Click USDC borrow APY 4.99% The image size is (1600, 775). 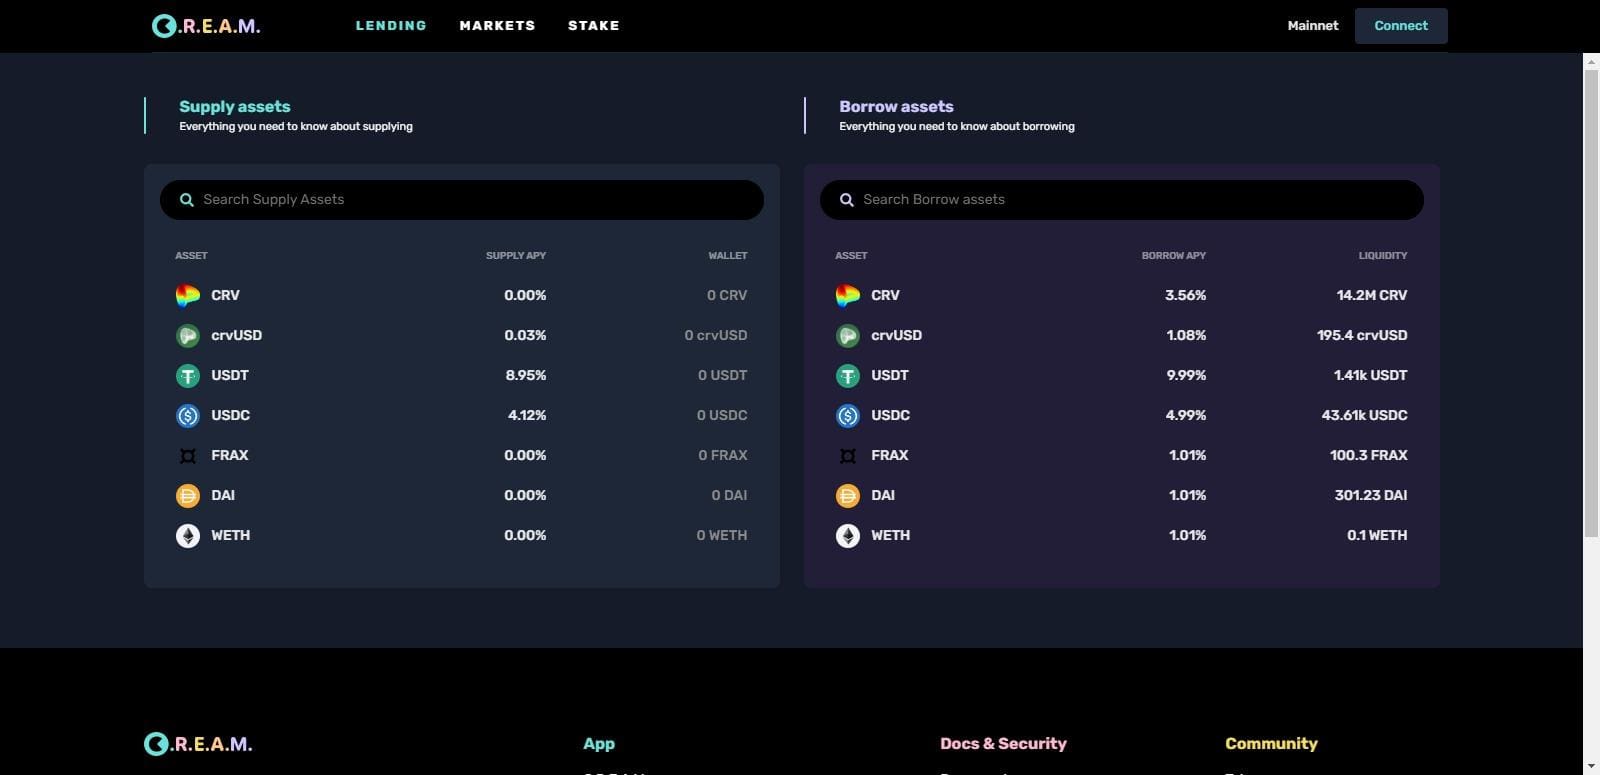(x=1186, y=416)
